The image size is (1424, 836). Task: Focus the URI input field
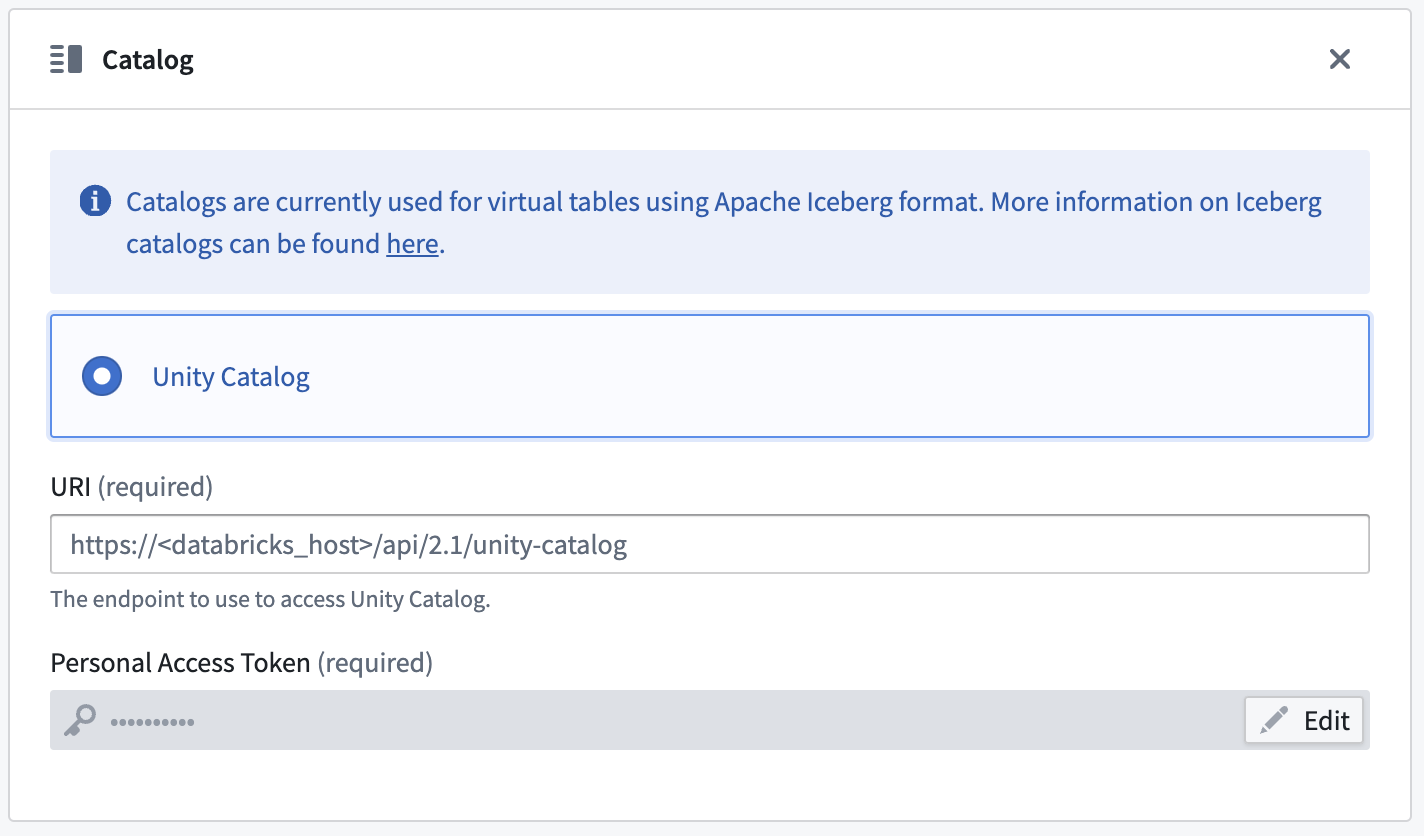tap(709, 544)
